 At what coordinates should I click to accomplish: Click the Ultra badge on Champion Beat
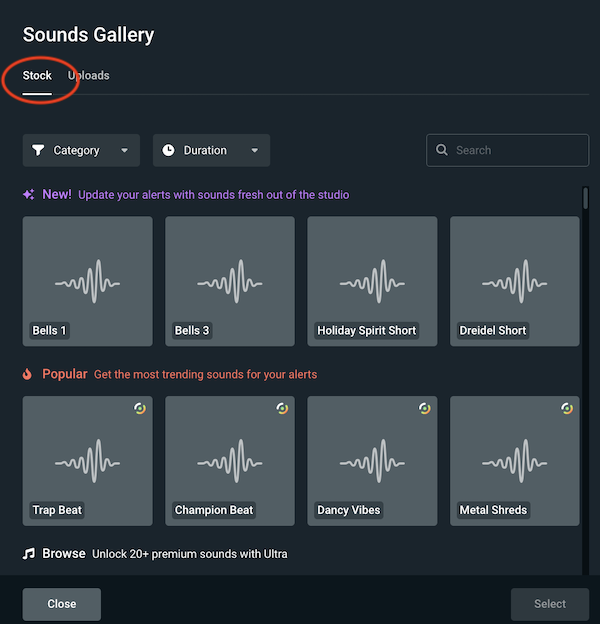coord(283,408)
